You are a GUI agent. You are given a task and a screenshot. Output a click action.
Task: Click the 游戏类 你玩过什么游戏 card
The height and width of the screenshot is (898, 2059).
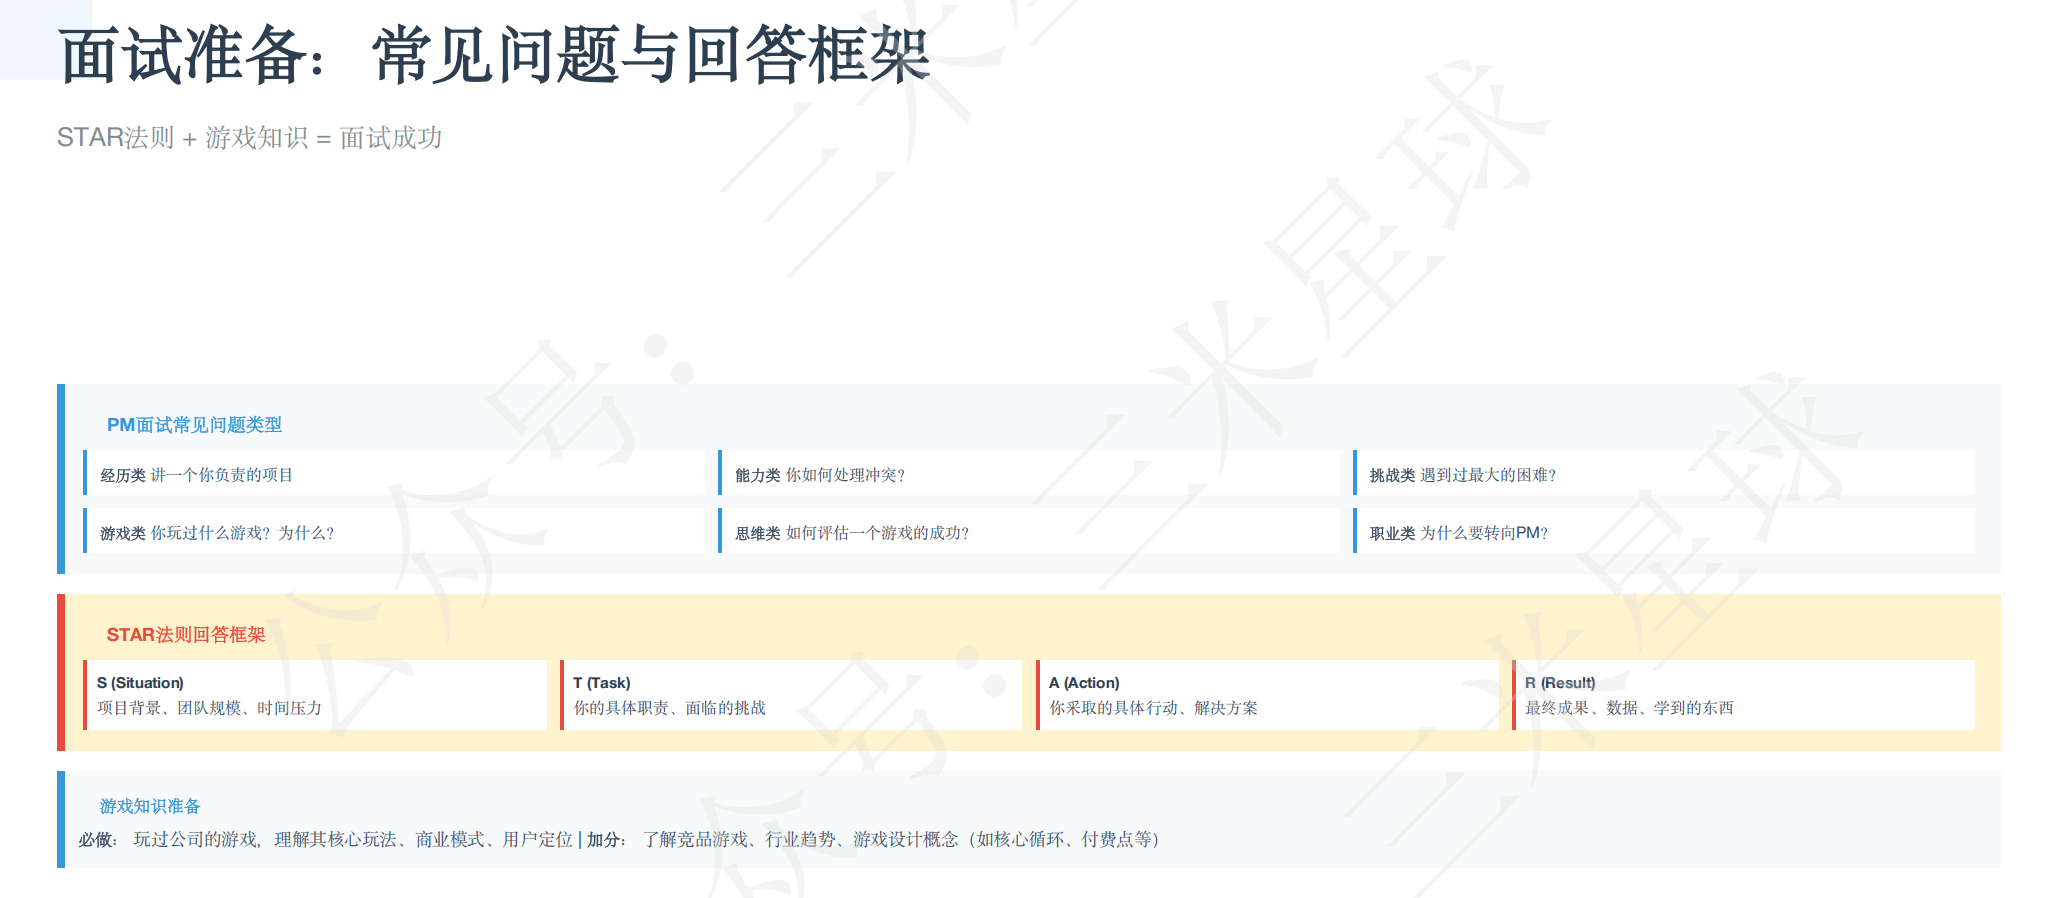[394, 532]
